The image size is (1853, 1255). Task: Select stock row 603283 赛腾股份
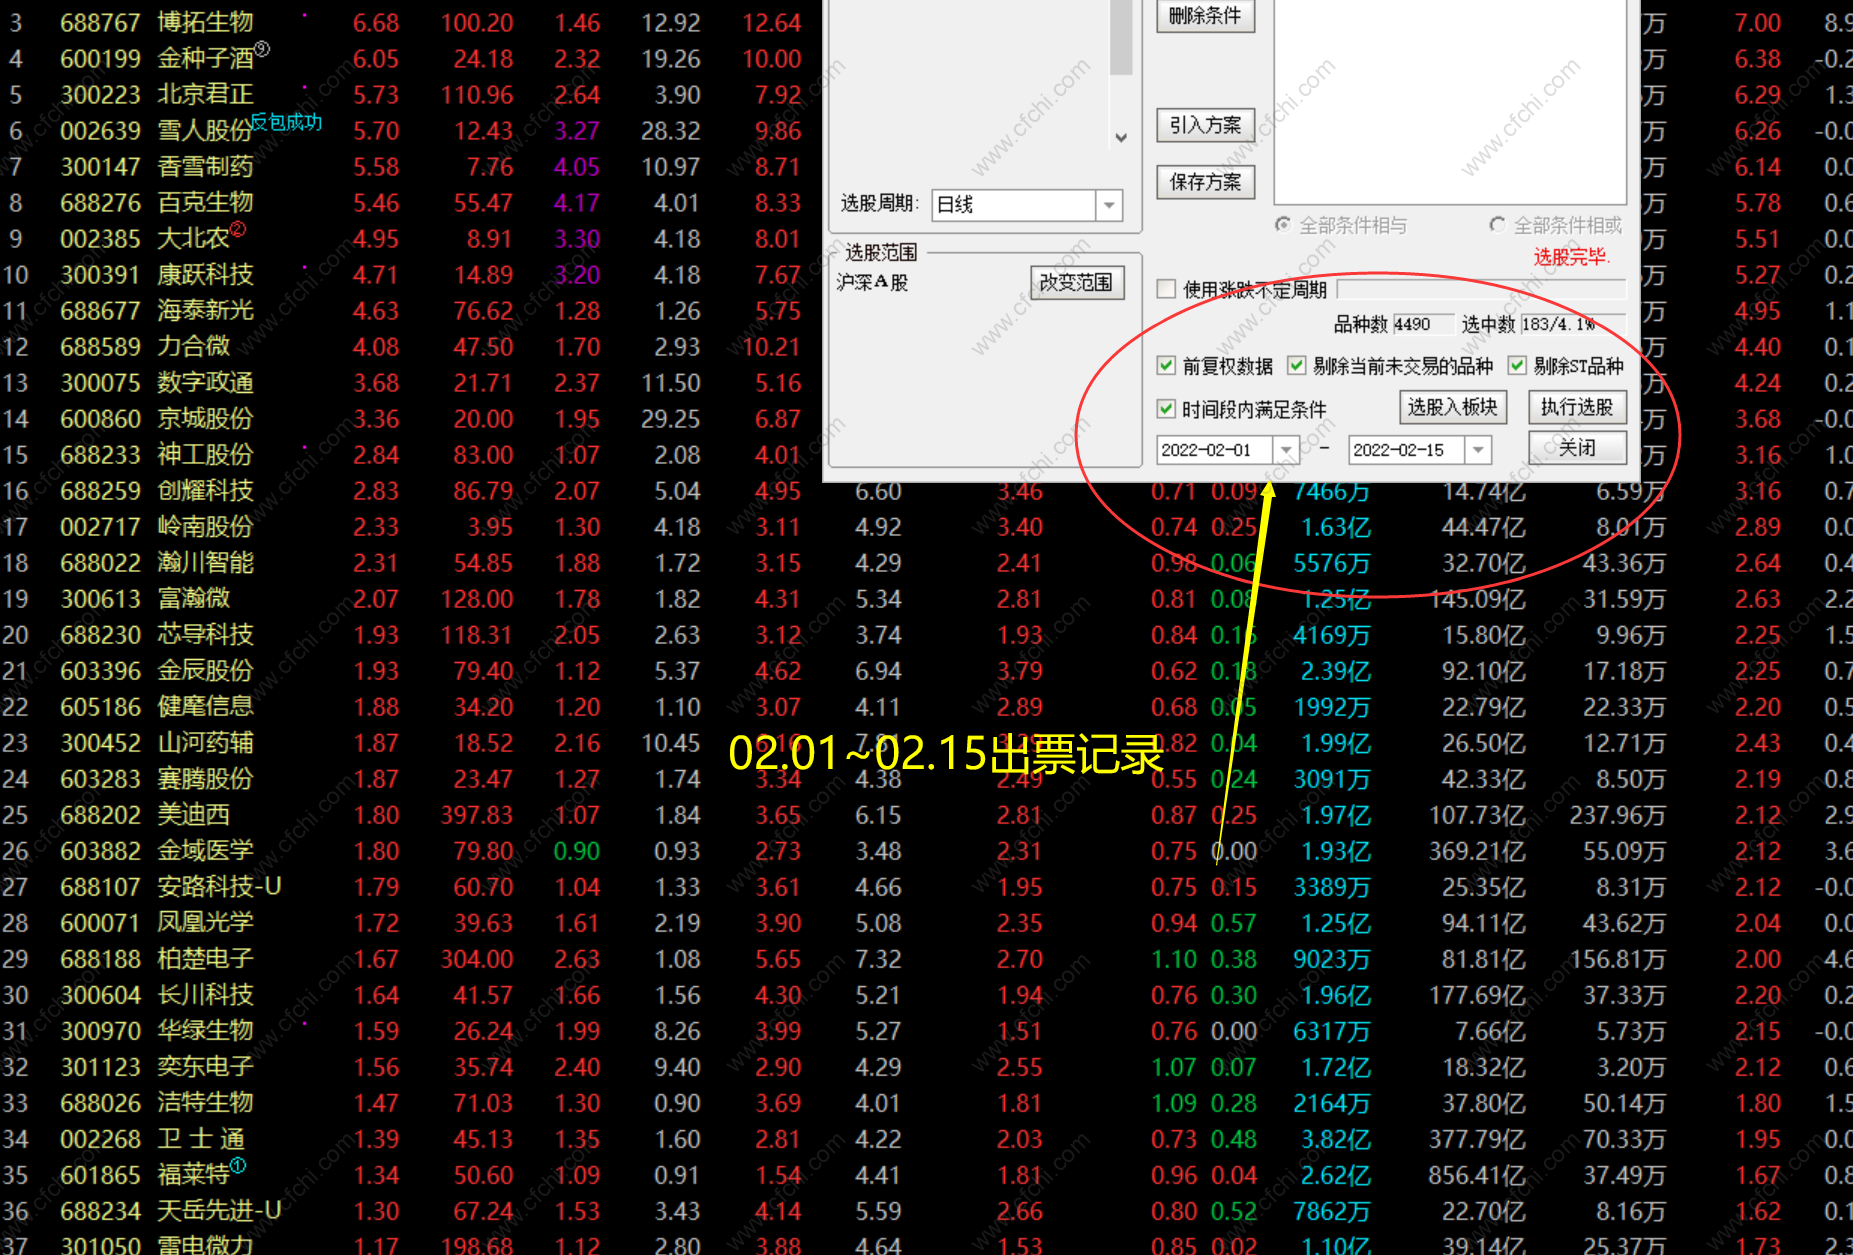(x=156, y=778)
